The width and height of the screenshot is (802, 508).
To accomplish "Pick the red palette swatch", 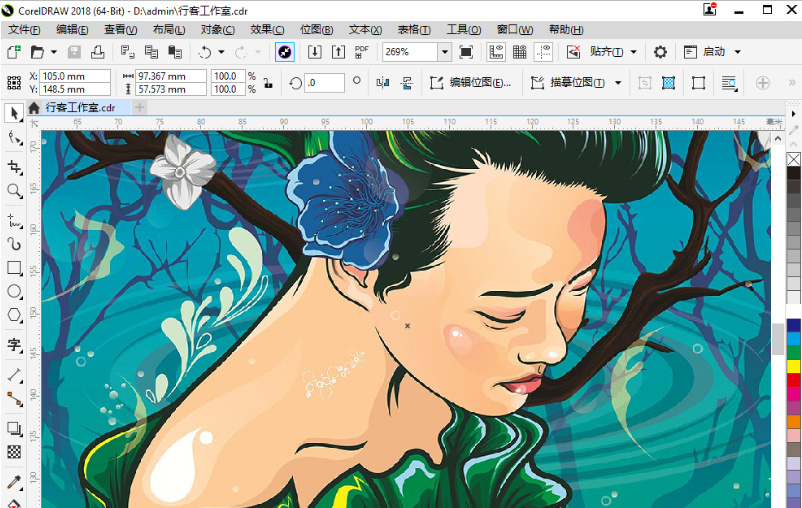I will pyautogui.click(x=793, y=380).
